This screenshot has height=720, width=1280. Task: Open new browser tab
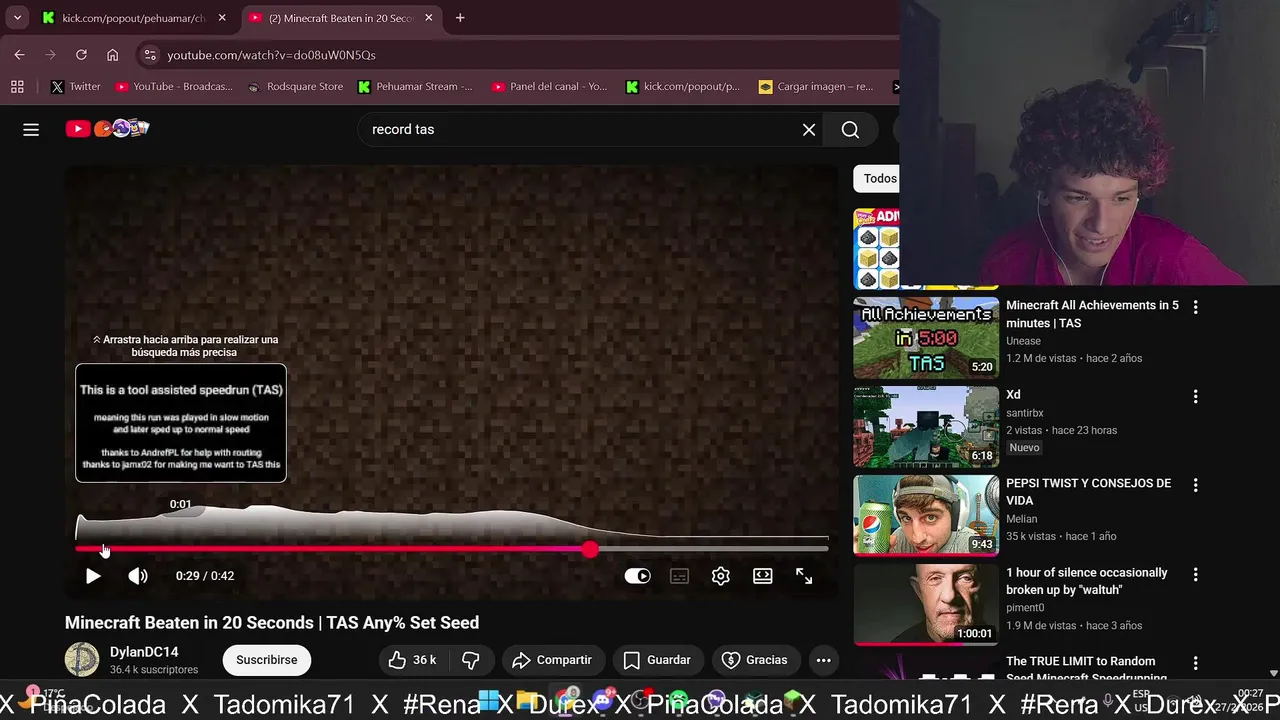pyautogui.click(x=460, y=18)
